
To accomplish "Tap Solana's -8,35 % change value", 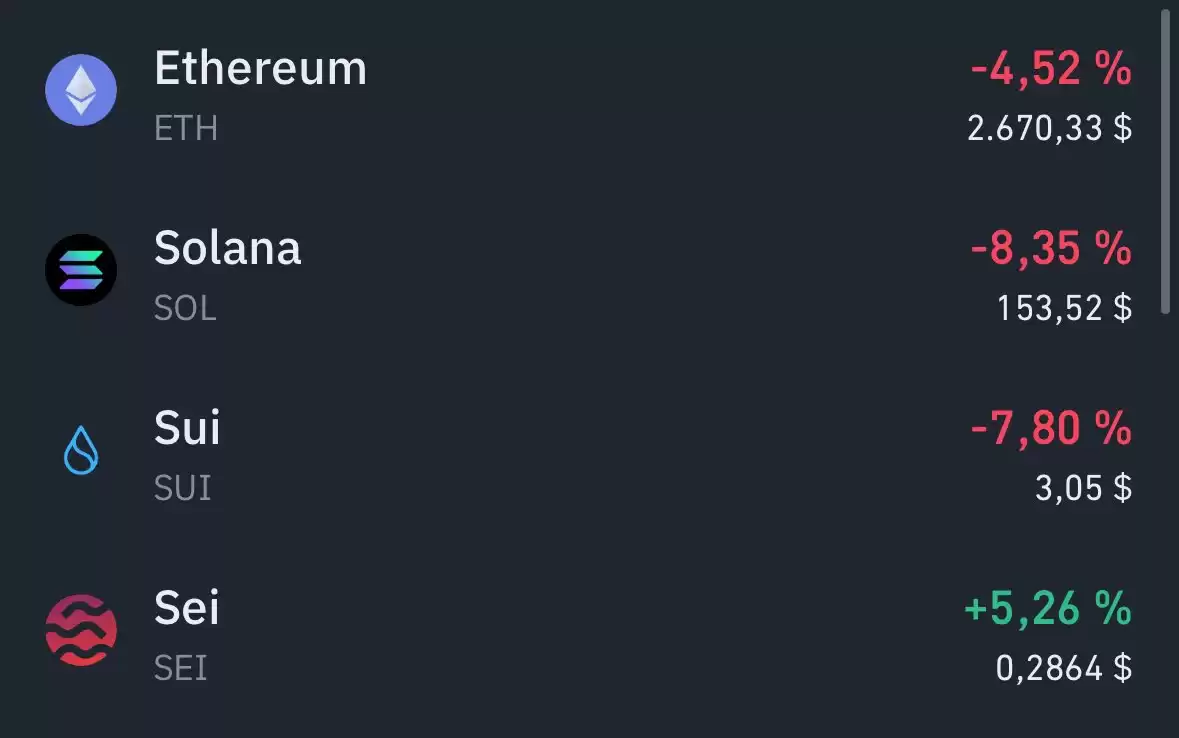I will click(x=1050, y=248).
